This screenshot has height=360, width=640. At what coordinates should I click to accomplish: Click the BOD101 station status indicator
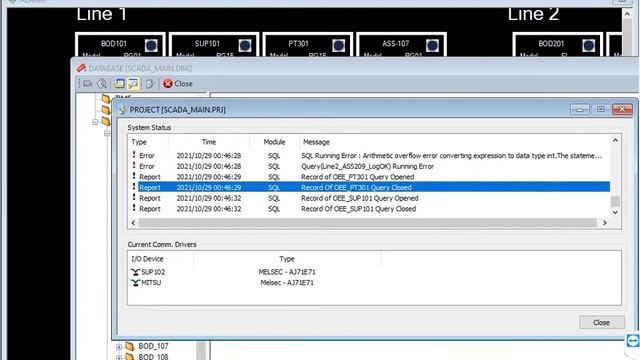click(151, 45)
